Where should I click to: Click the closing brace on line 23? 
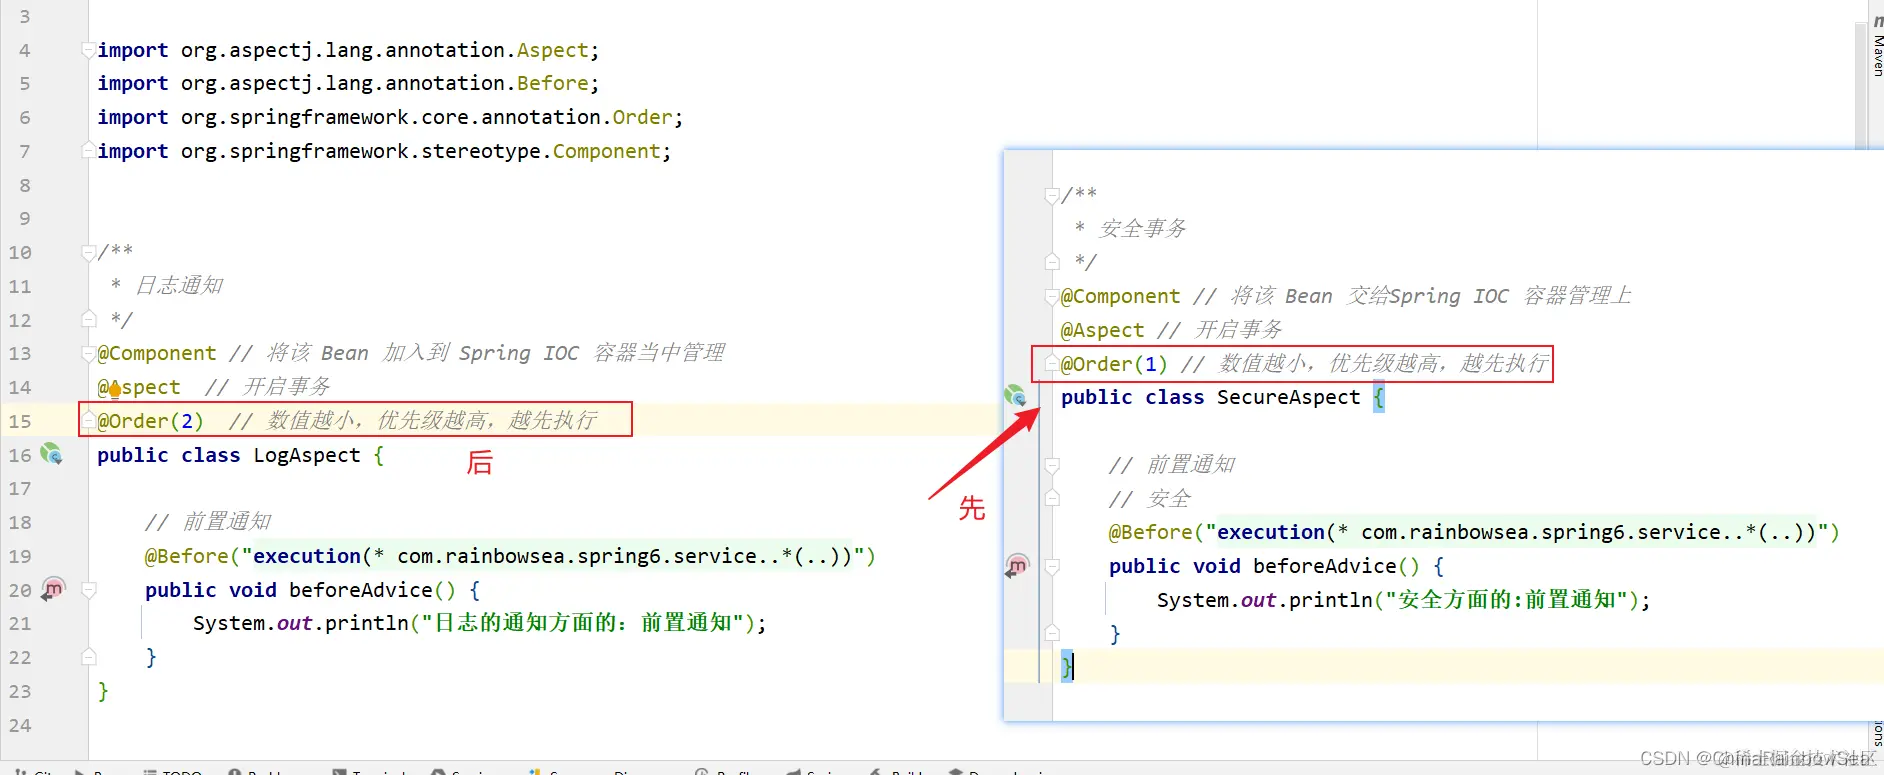103,691
